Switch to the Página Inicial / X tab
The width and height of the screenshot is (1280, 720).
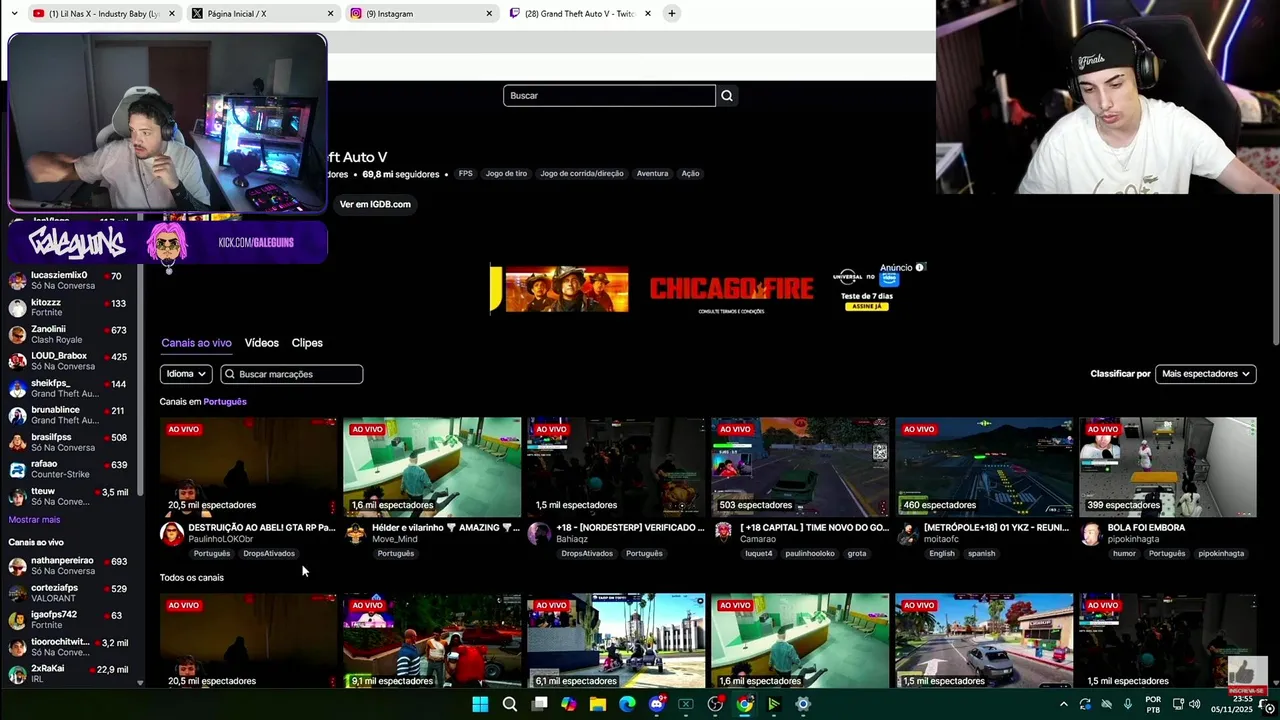(x=264, y=14)
